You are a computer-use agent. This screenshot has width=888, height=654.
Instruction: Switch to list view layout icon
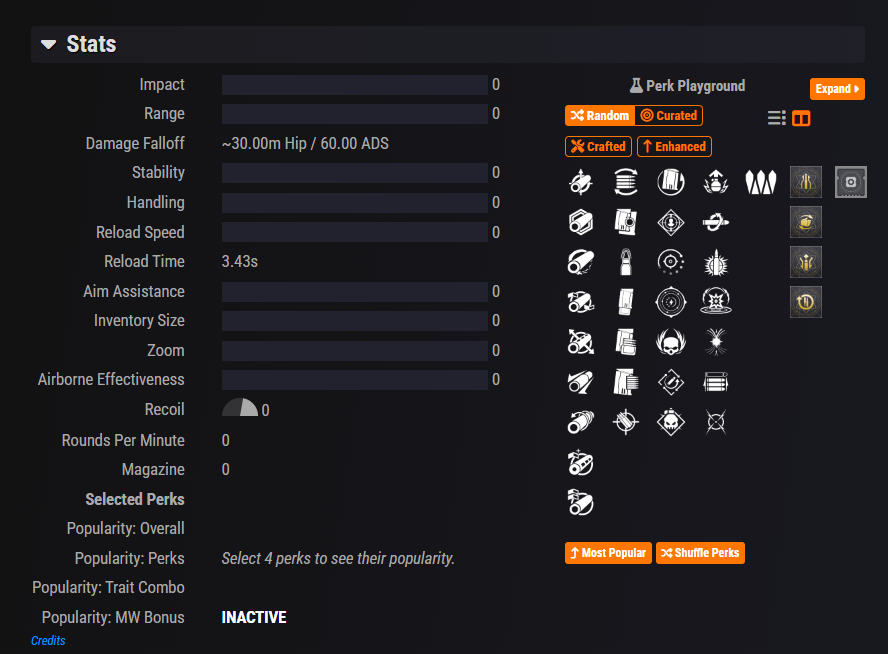pyautogui.click(x=777, y=118)
